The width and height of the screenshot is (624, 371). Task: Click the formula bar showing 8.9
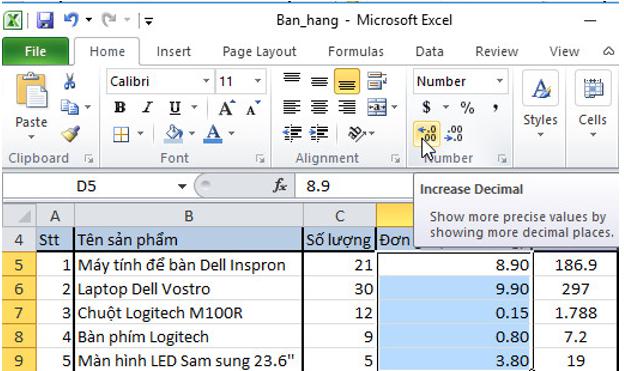click(353, 186)
